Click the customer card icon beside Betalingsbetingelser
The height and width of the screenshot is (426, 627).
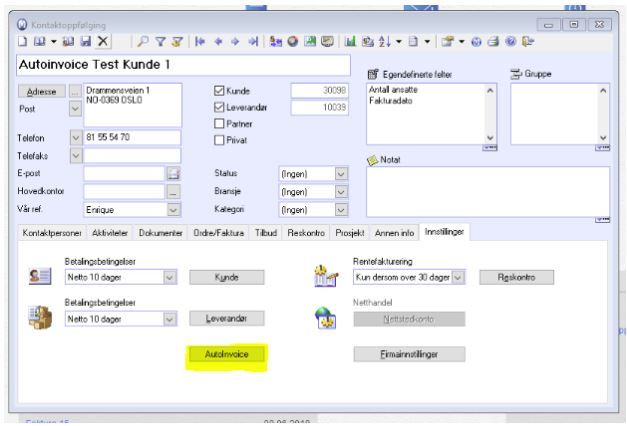40,276
